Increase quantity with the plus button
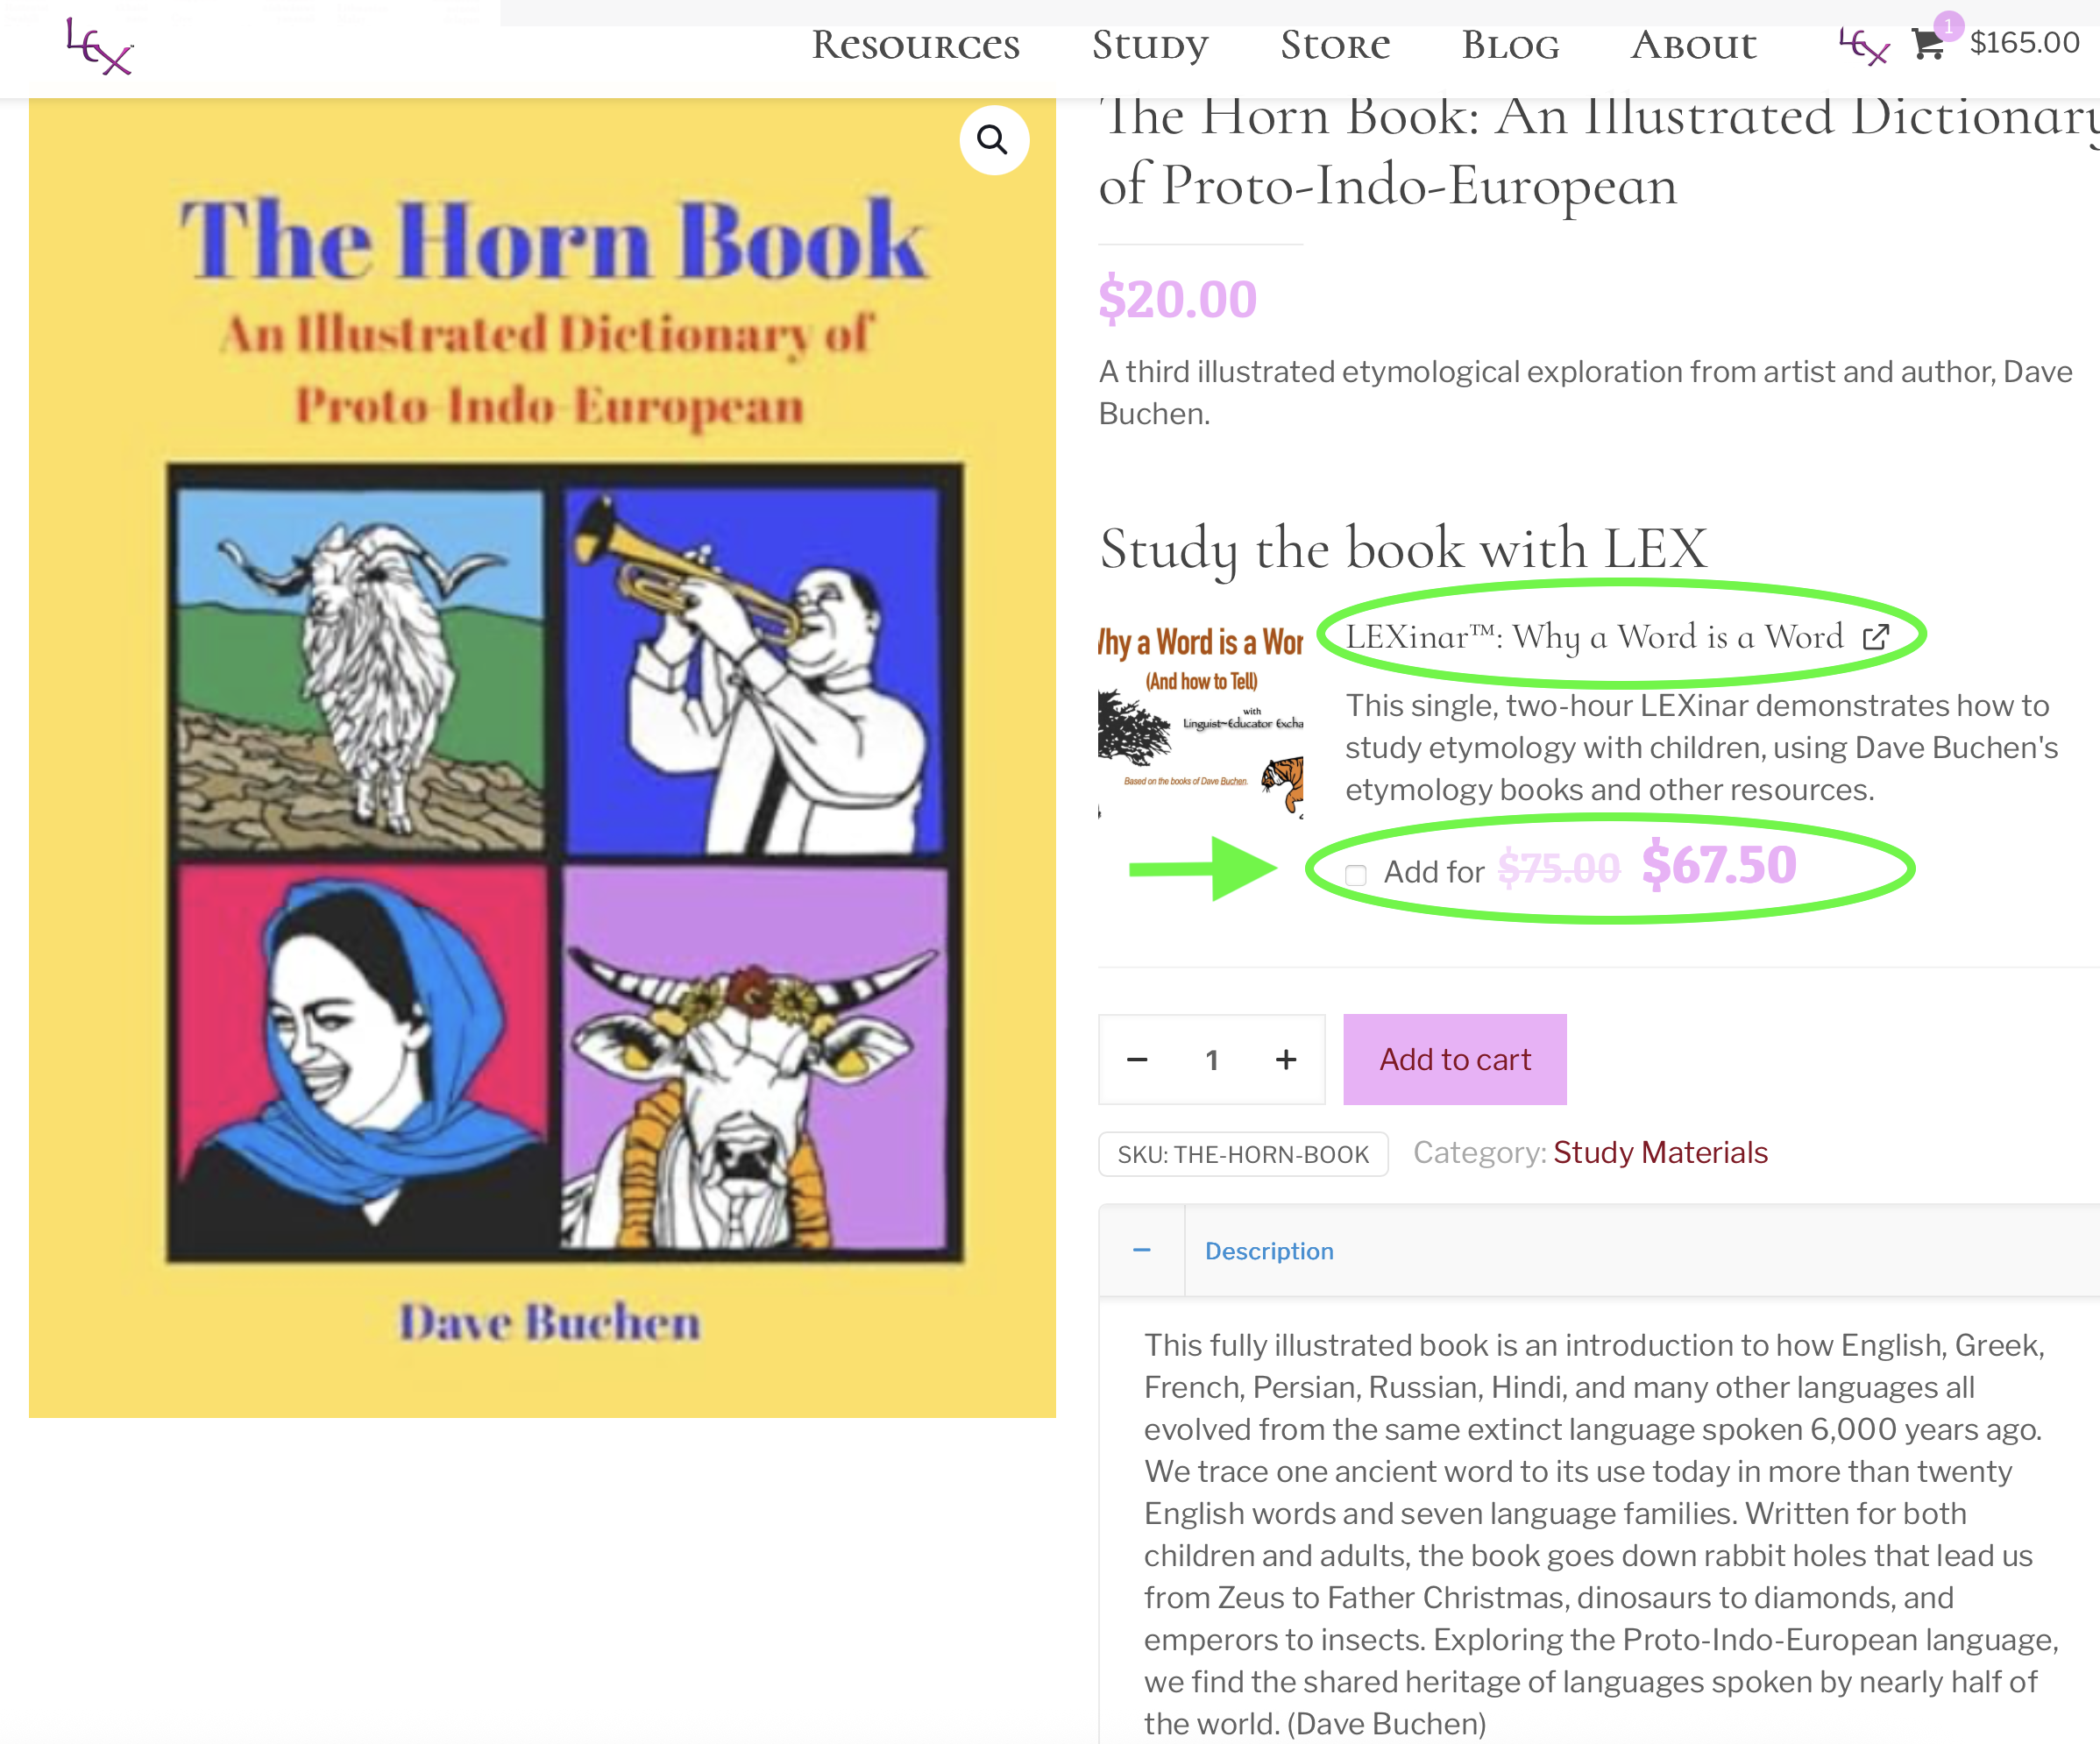The height and width of the screenshot is (1744, 2100). (1286, 1059)
